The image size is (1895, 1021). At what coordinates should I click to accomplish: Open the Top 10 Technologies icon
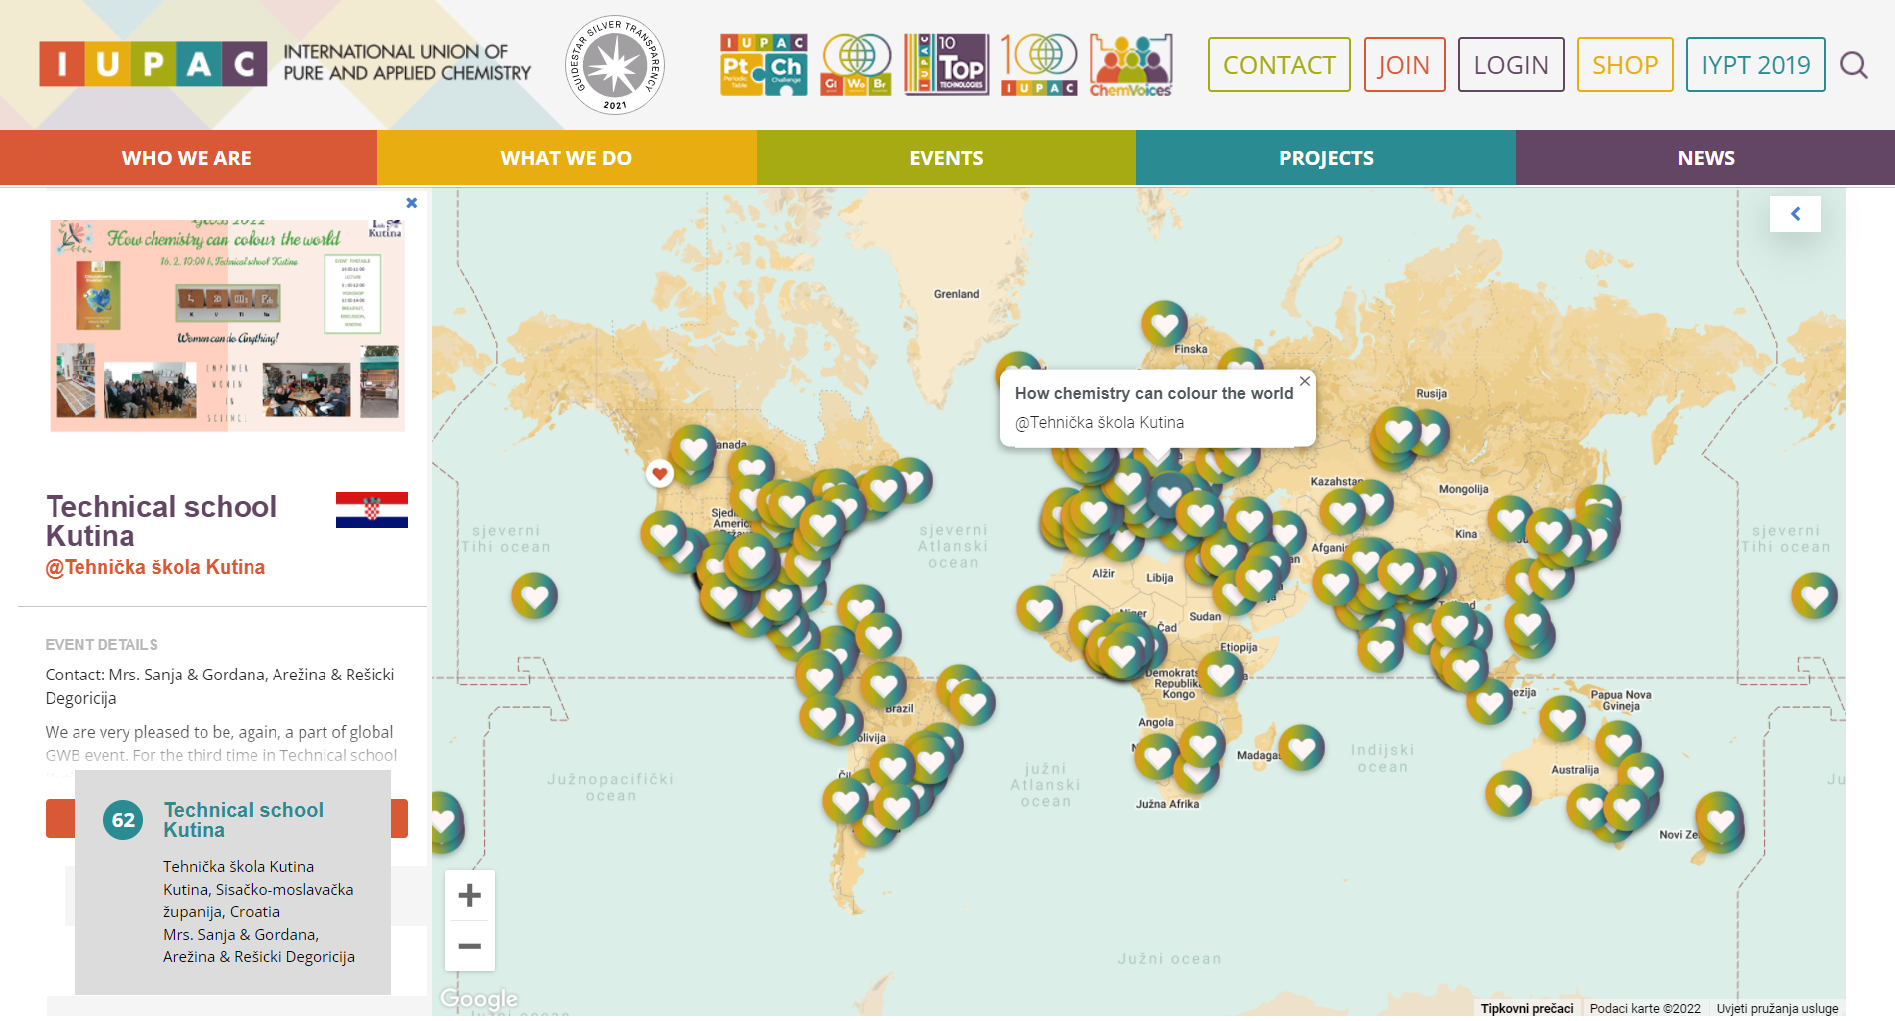(946, 65)
